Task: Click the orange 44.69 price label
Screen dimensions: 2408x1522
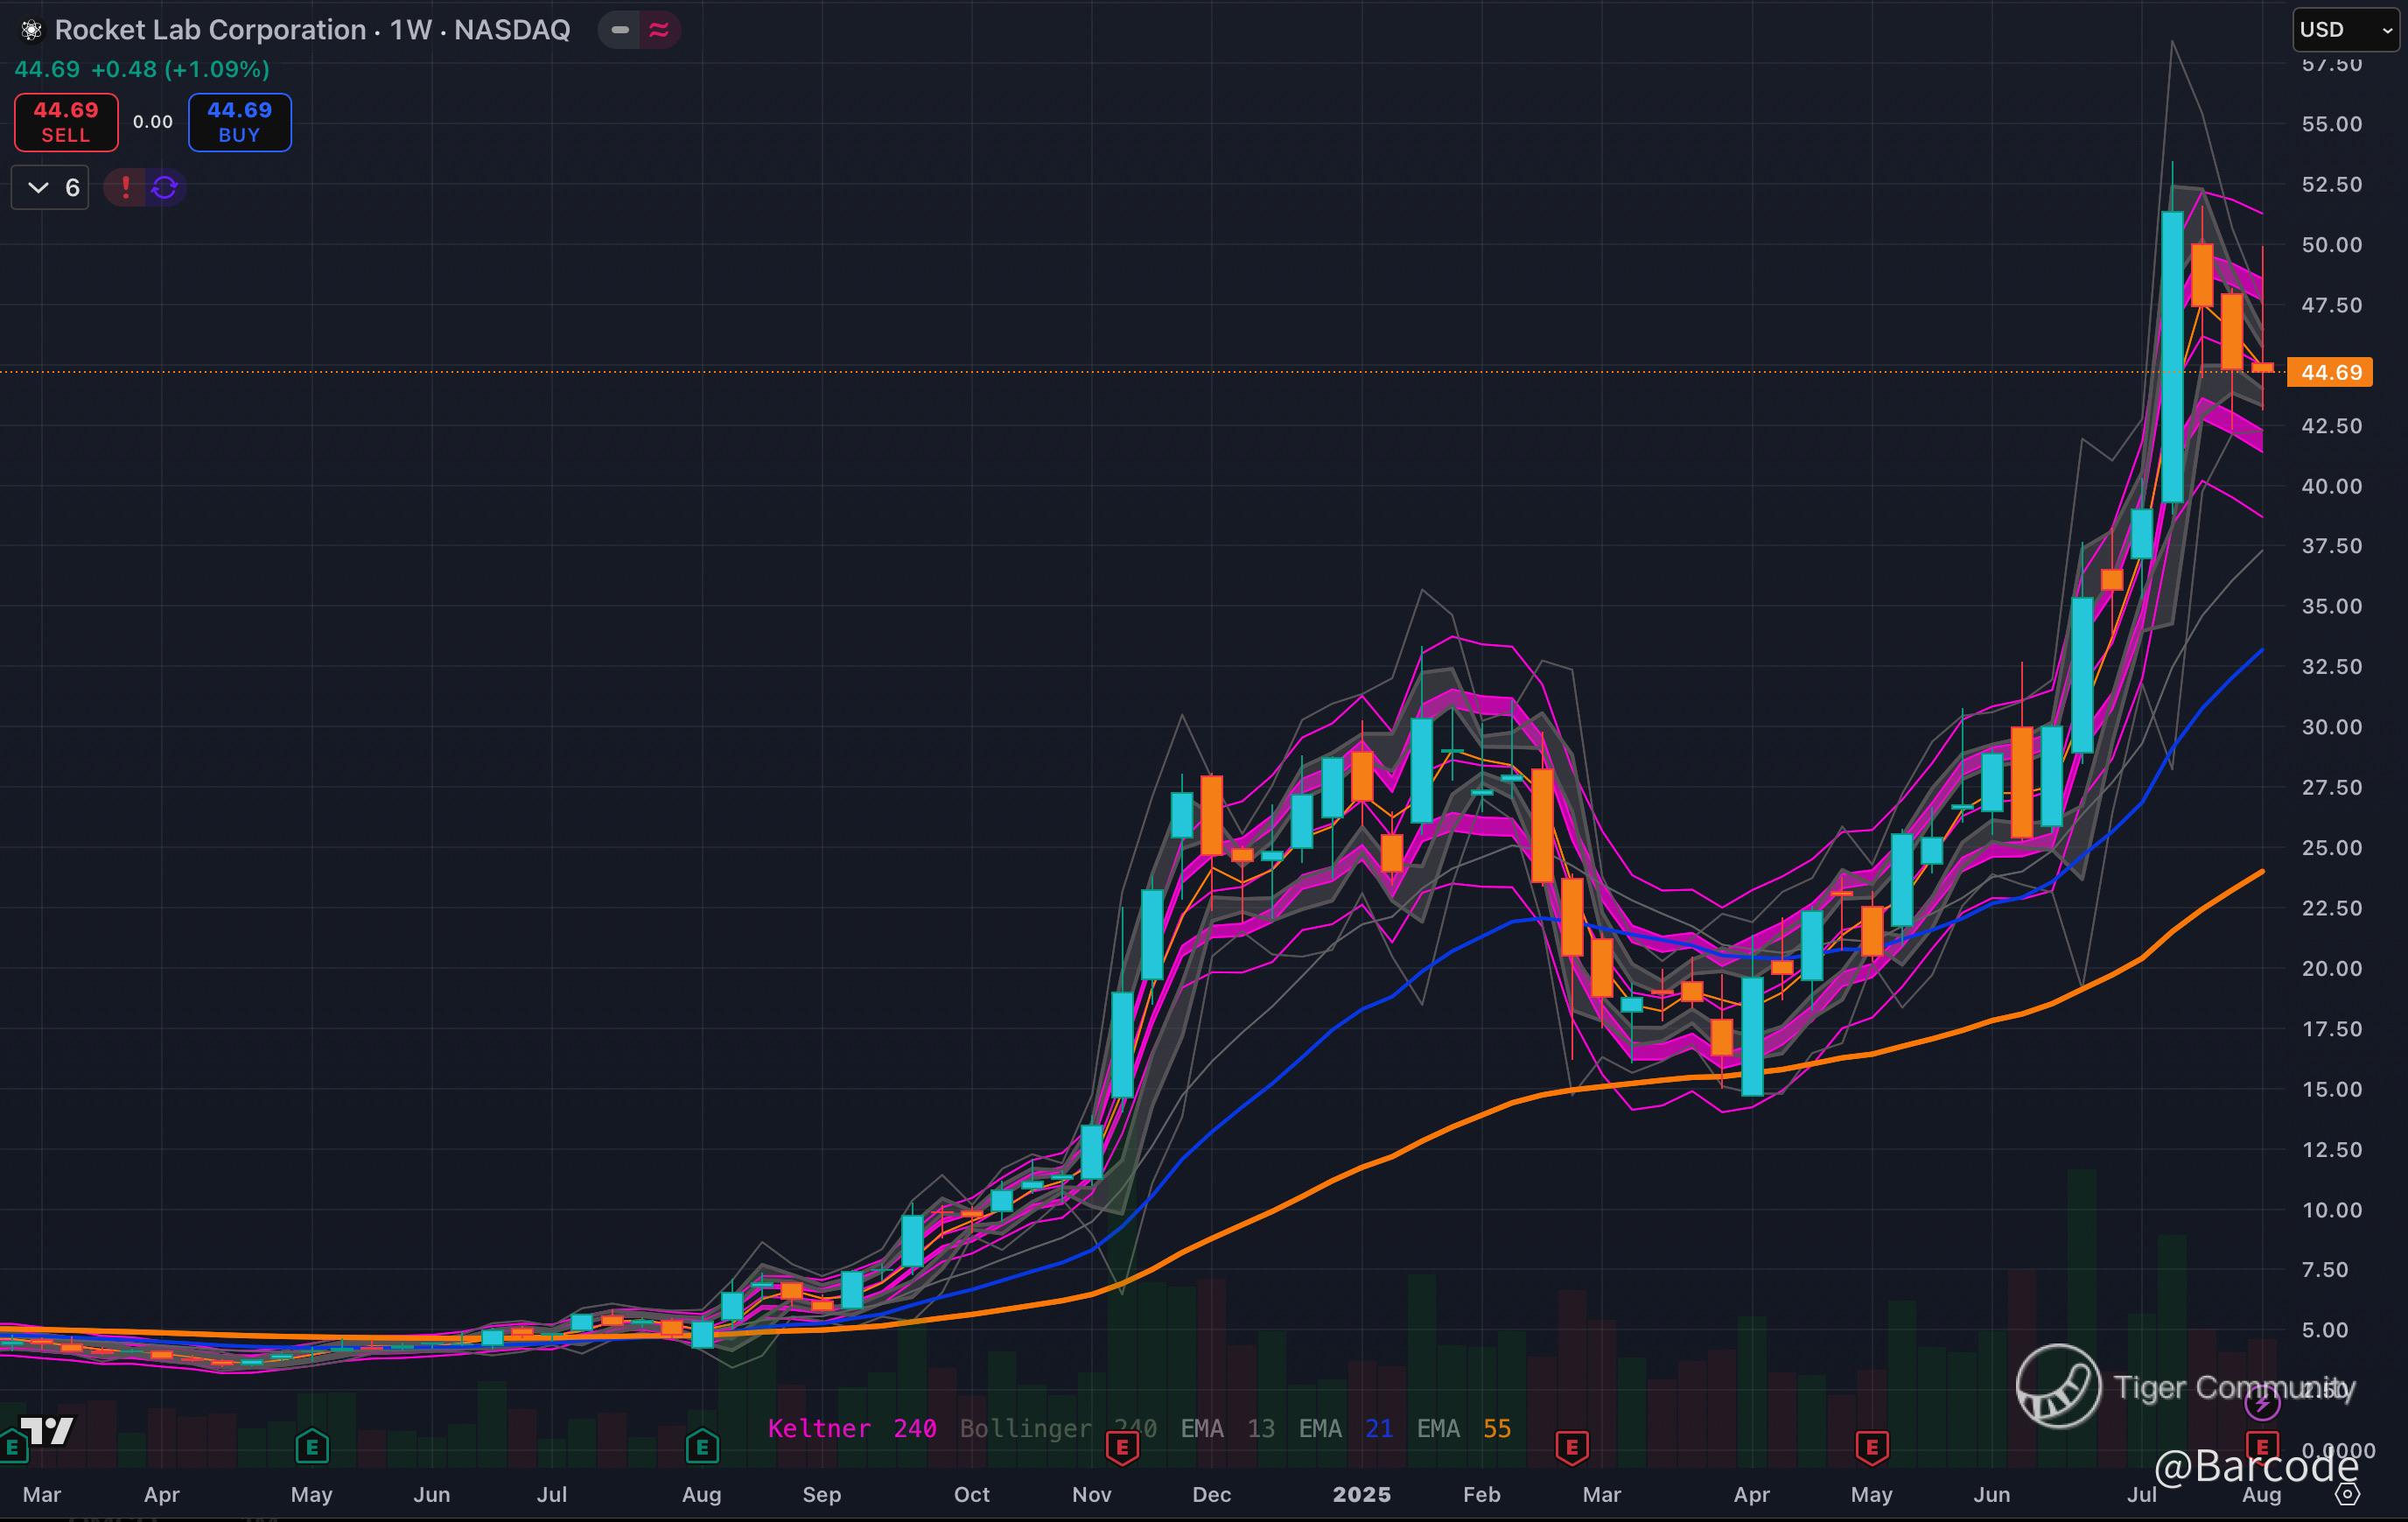Action: pyautogui.click(x=2330, y=372)
